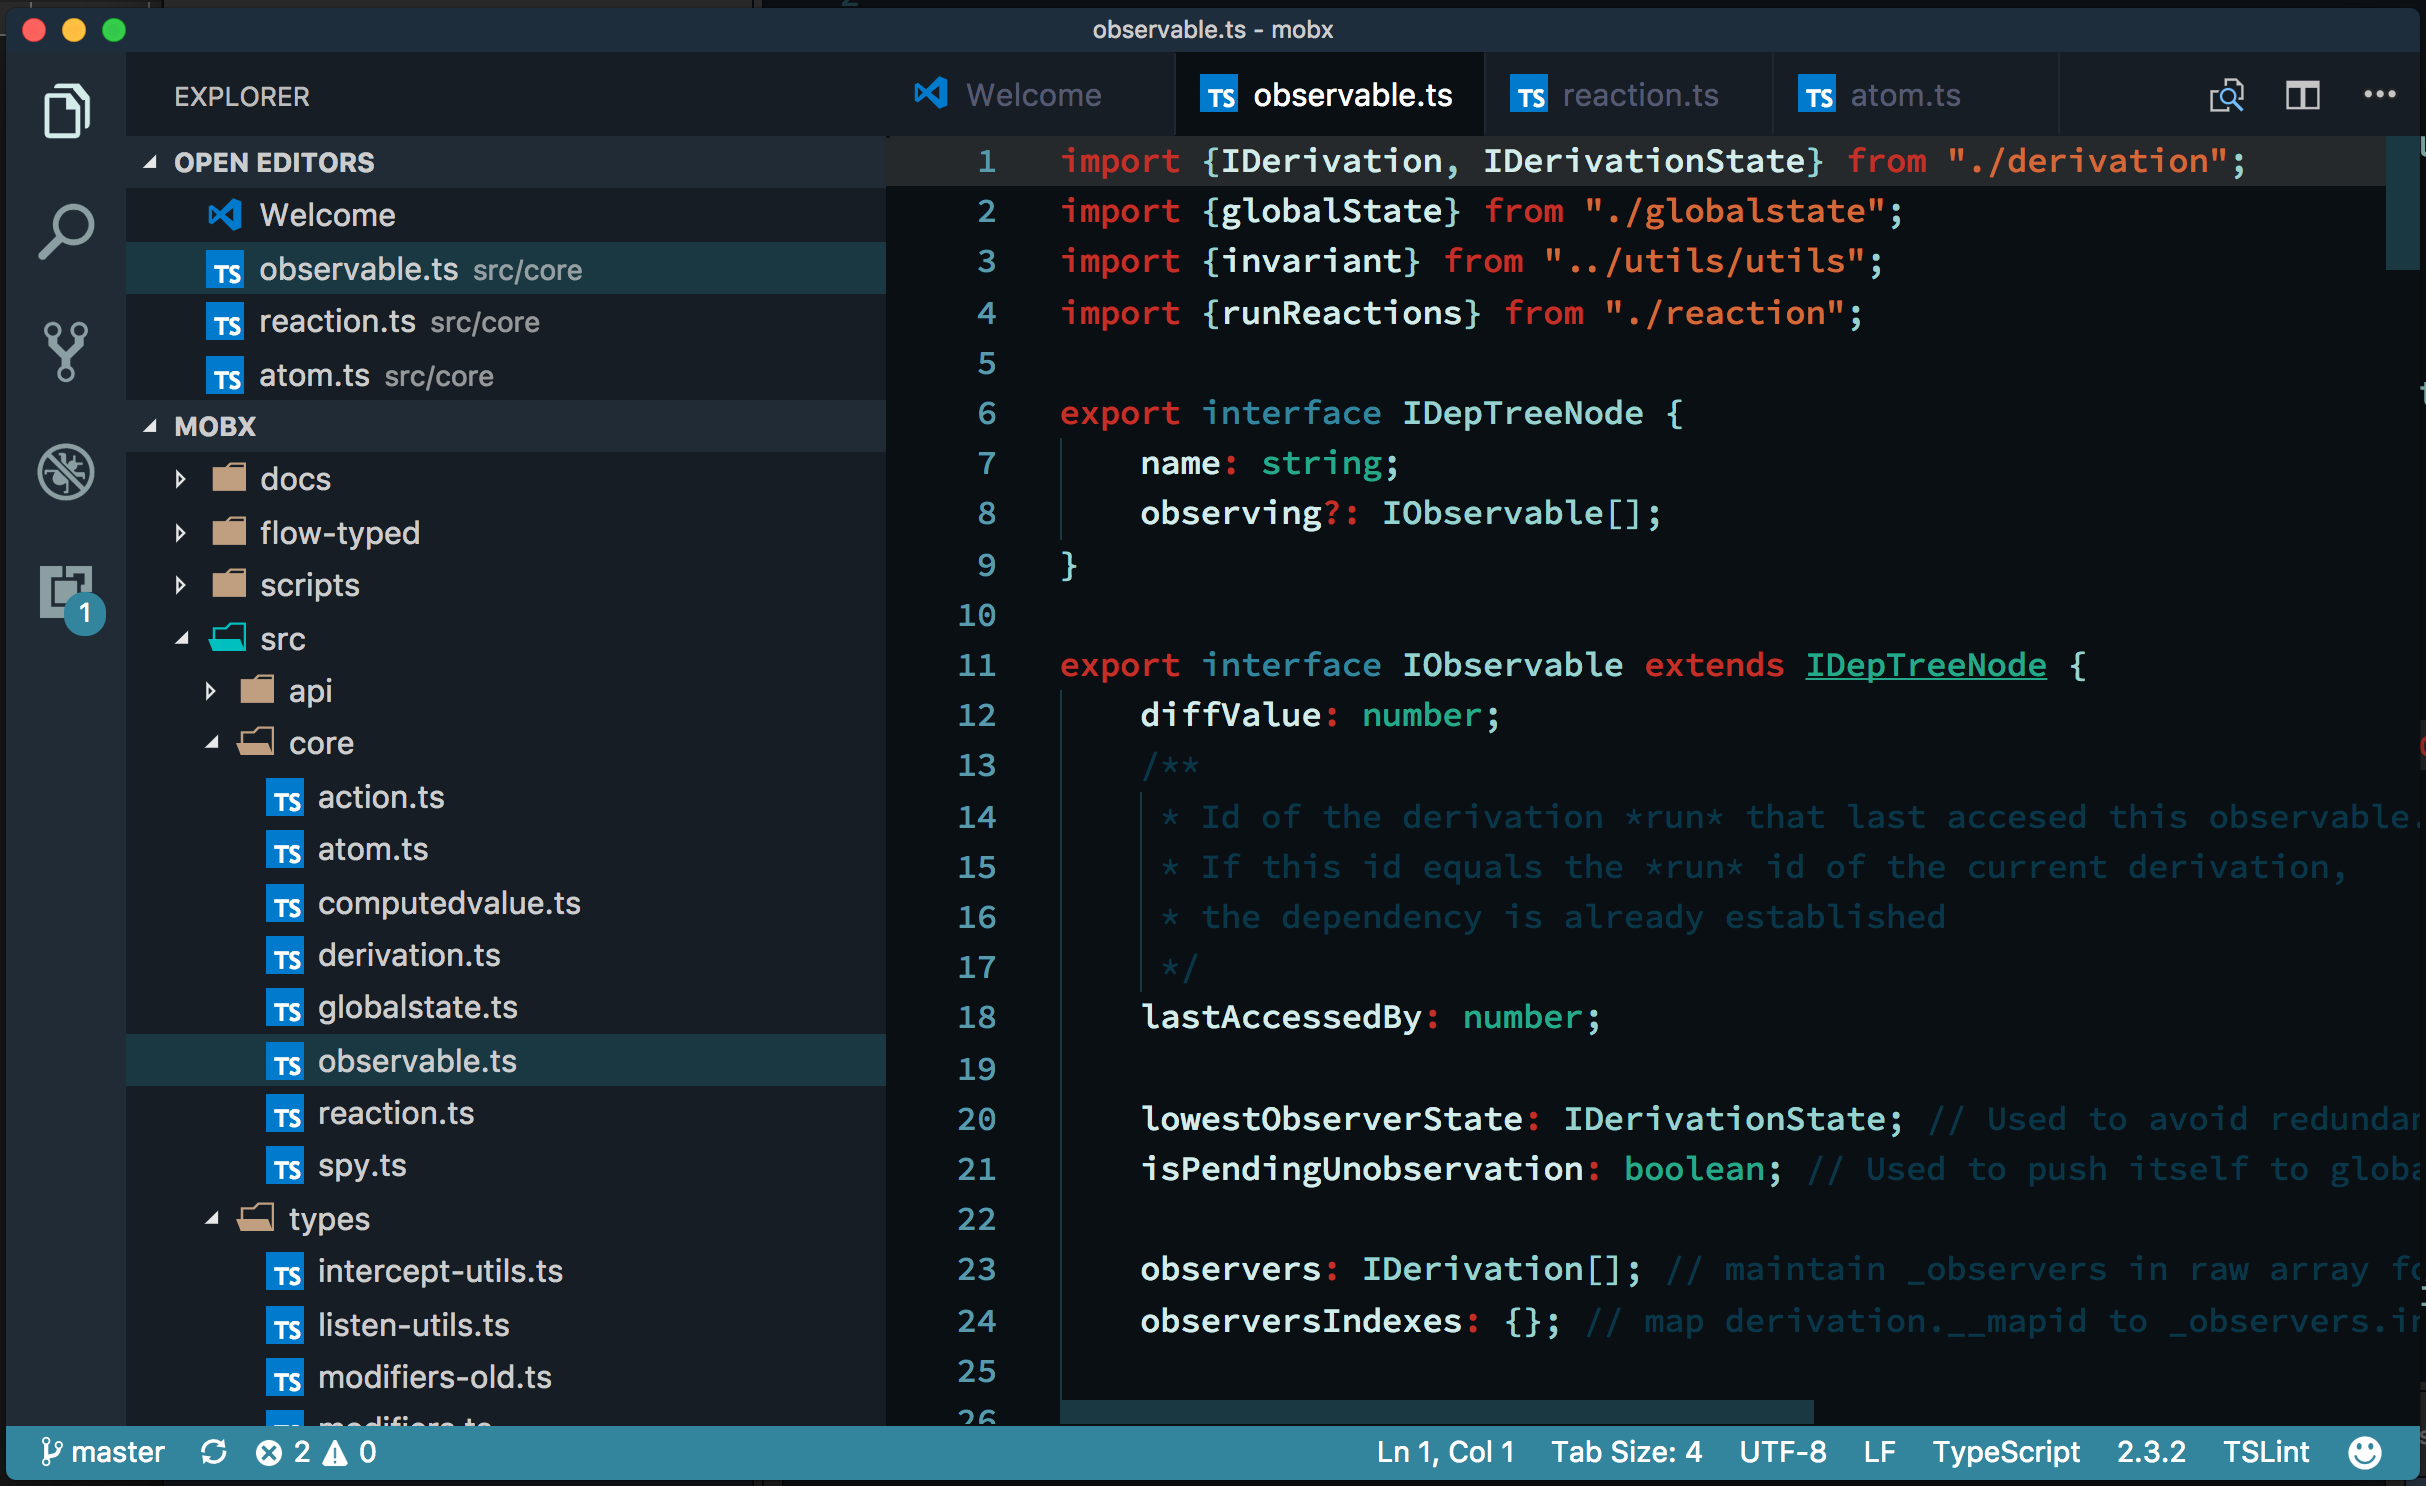The height and width of the screenshot is (1486, 2426).
Task: Click the Split Editor icon
Action: coord(2302,96)
